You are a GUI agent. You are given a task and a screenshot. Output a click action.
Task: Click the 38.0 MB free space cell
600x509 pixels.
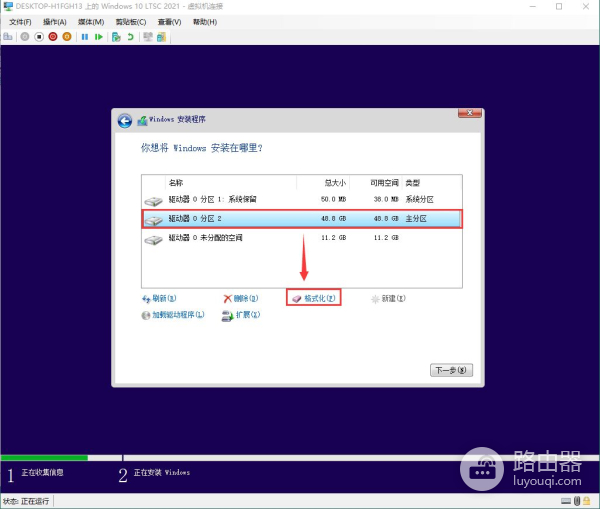tap(386, 199)
